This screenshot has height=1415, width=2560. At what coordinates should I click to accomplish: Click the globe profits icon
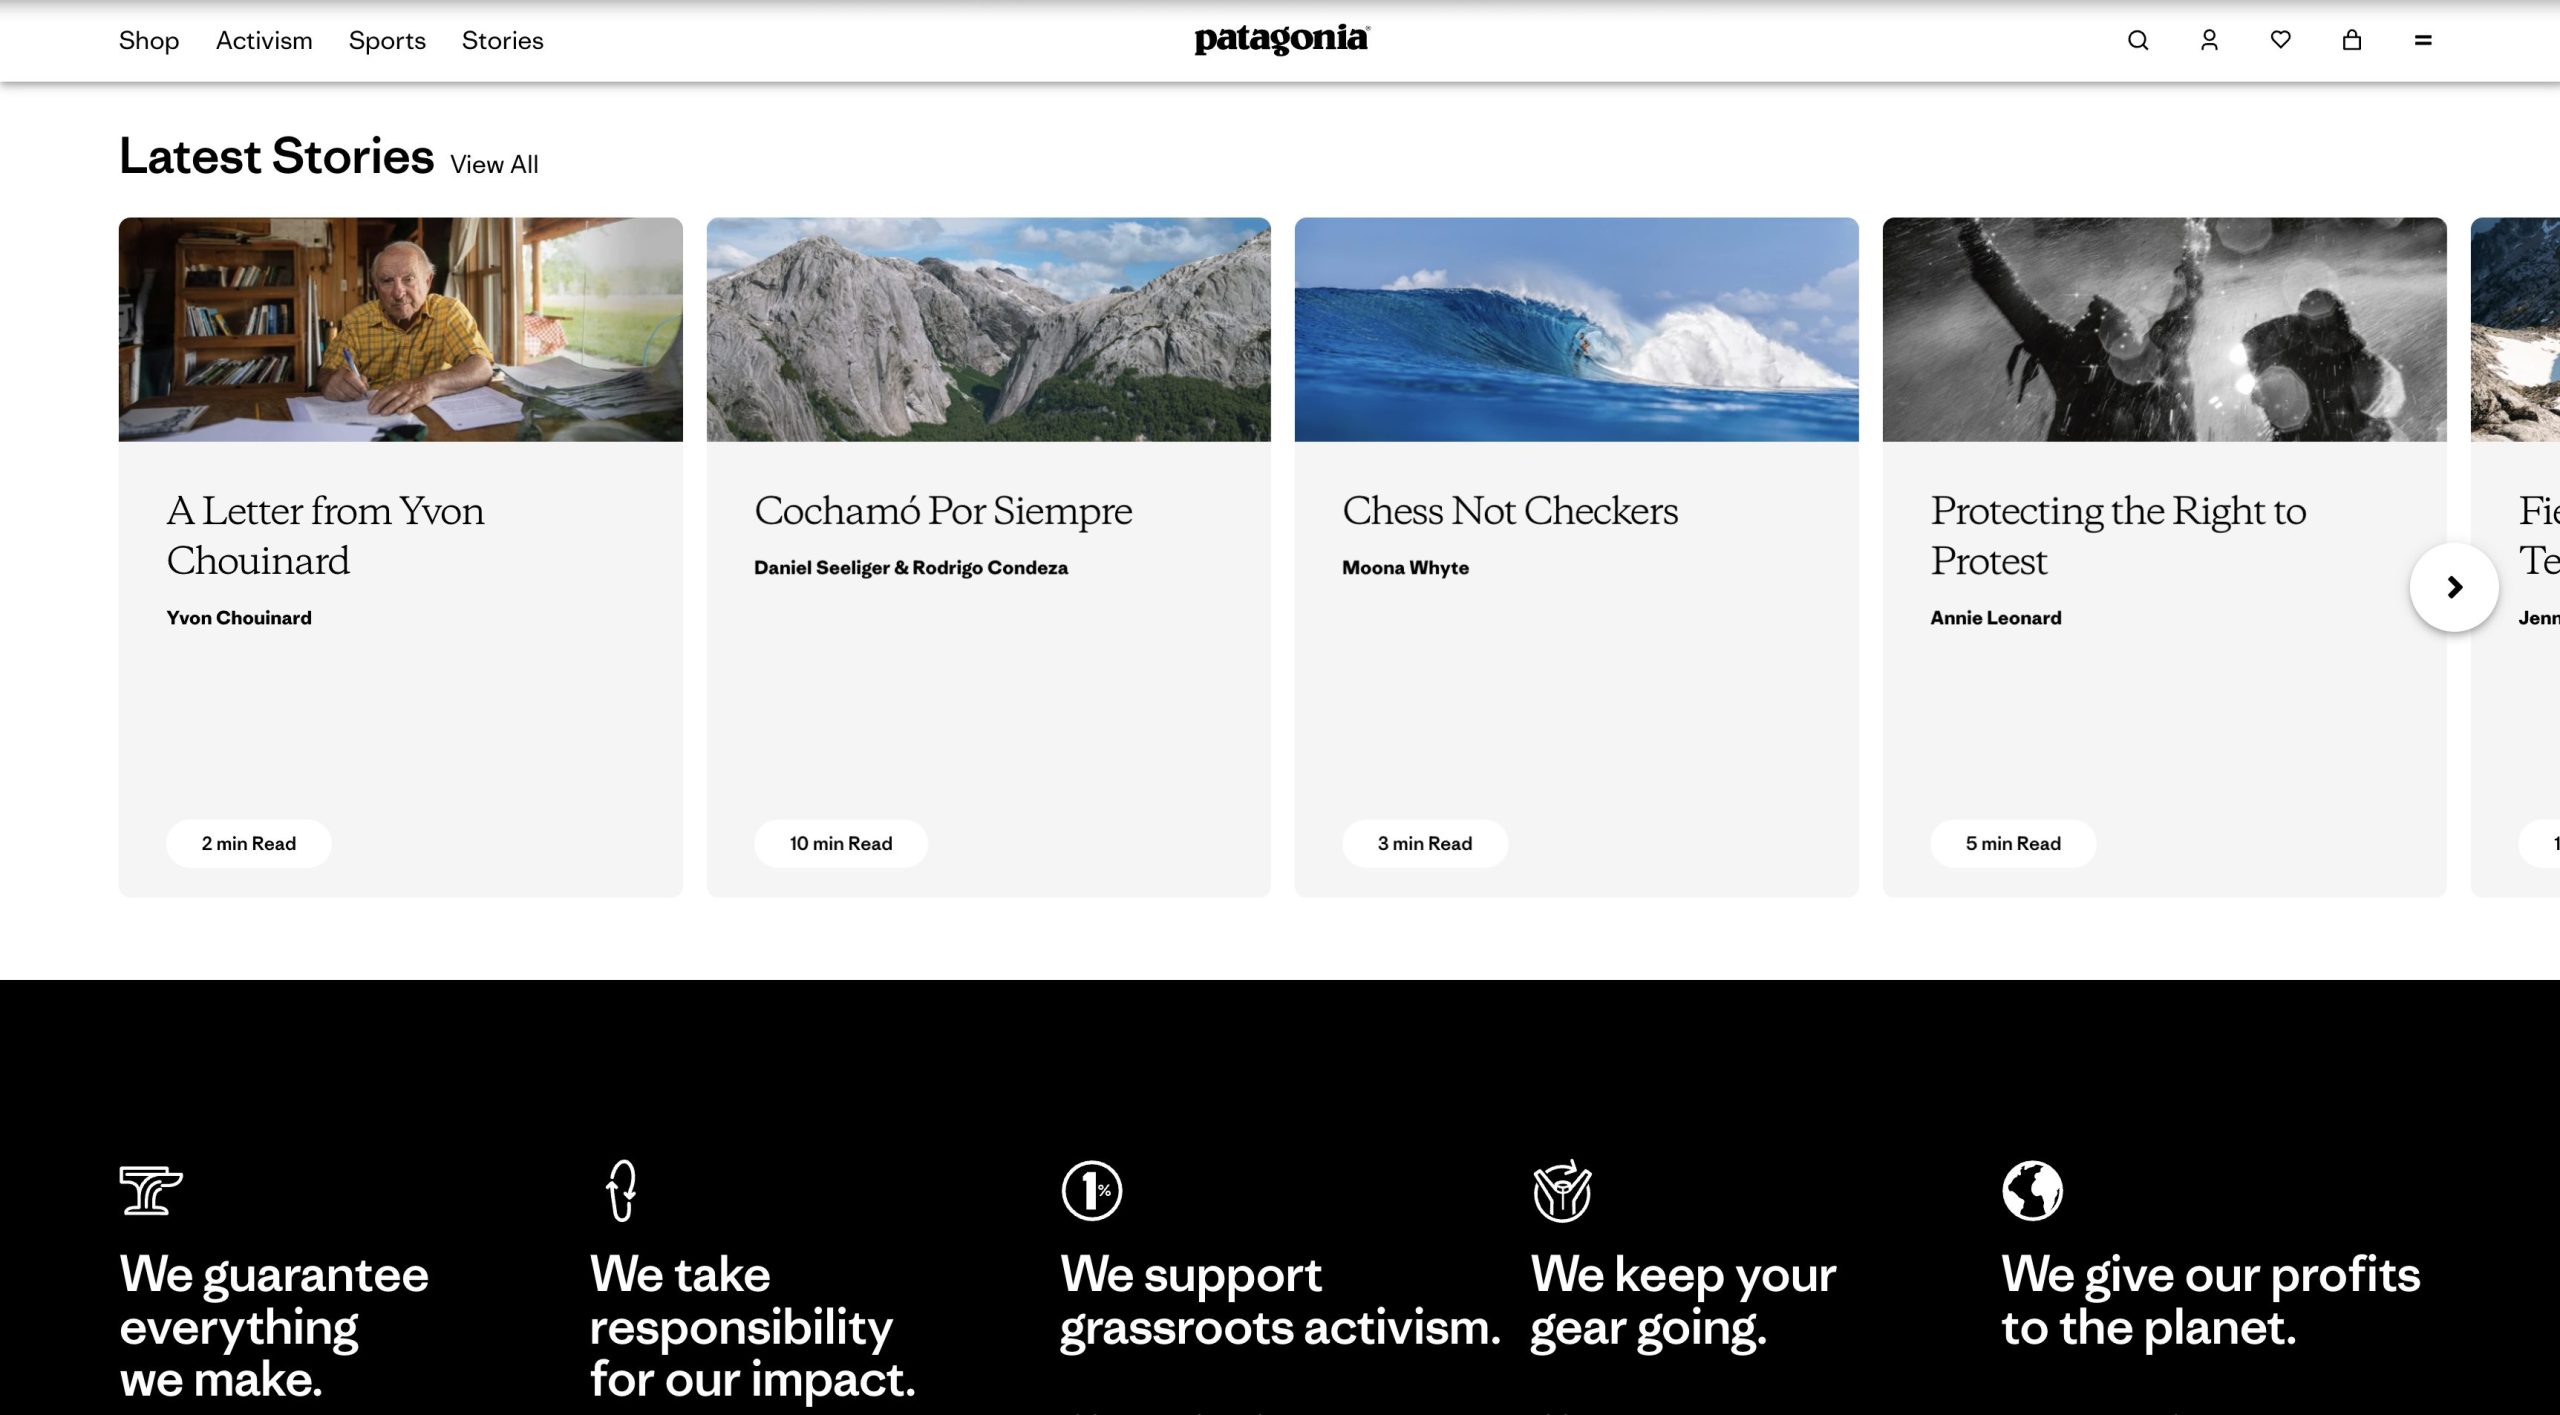[x=2031, y=1190]
